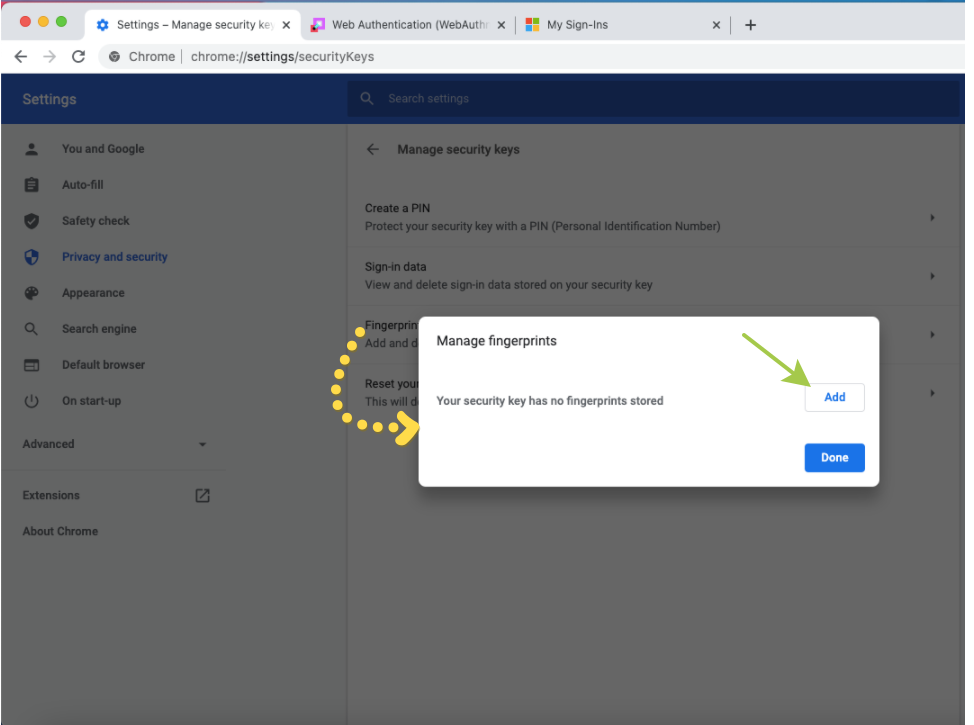Expand the Sign-in data row arrow
974x725 pixels.
(932, 276)
